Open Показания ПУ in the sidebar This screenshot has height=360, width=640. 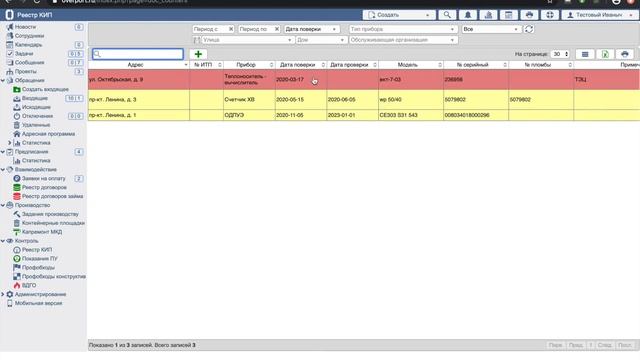pyautogui.click(x=40, y=259)
